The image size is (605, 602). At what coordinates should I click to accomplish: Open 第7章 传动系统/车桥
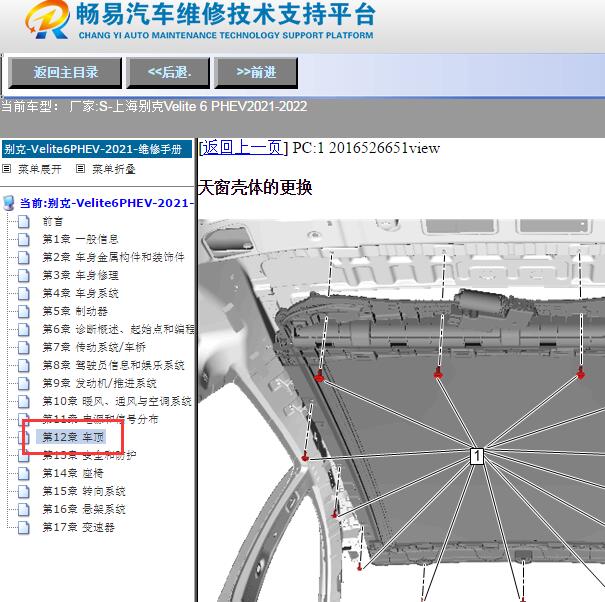pos(94,347)
